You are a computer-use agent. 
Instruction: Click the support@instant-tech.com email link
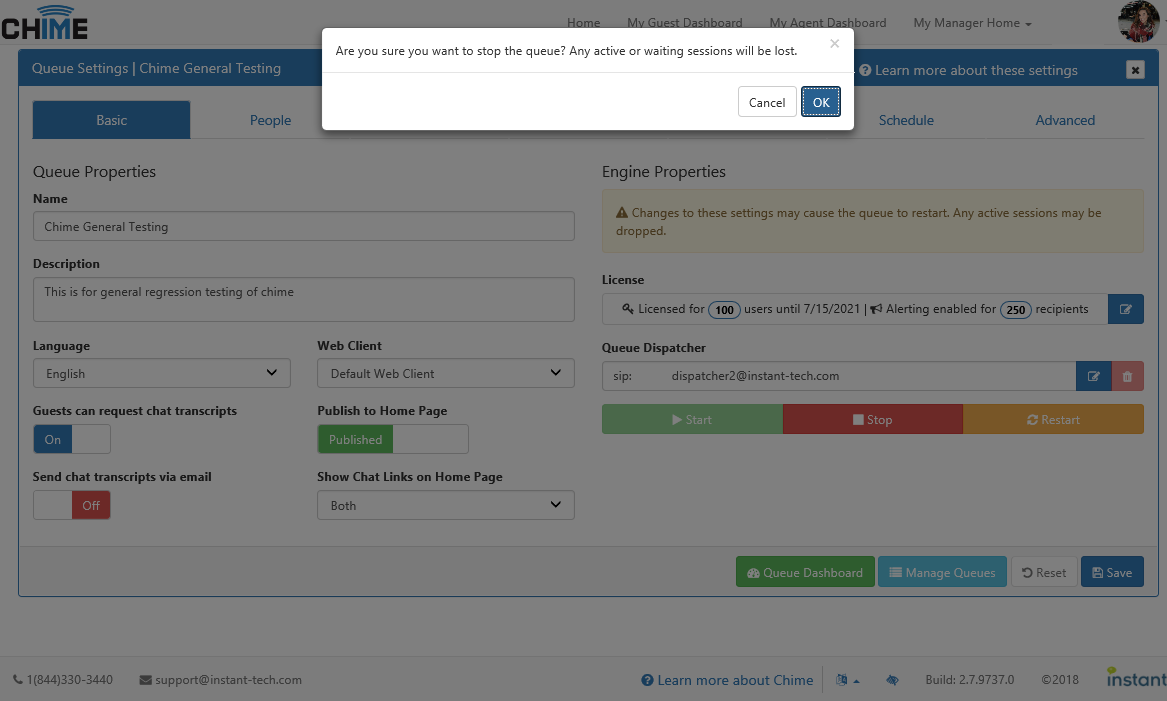221,679
